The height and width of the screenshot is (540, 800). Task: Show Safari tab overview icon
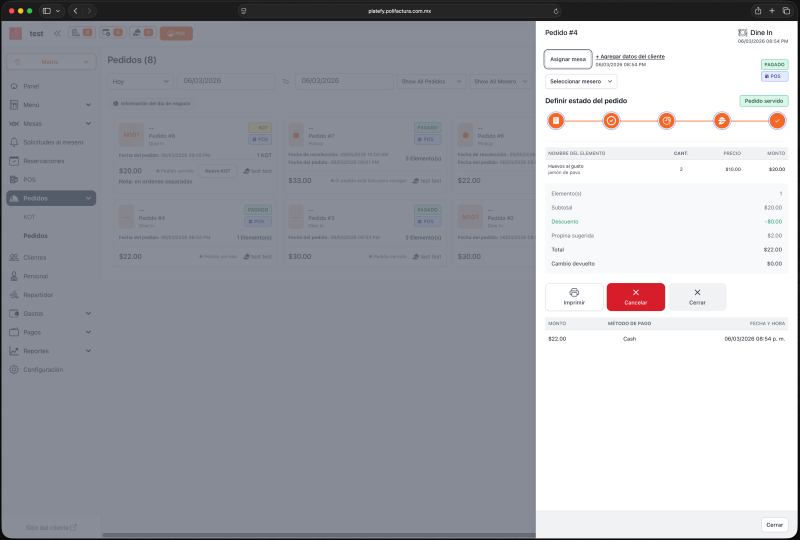(x=786, y=11)
